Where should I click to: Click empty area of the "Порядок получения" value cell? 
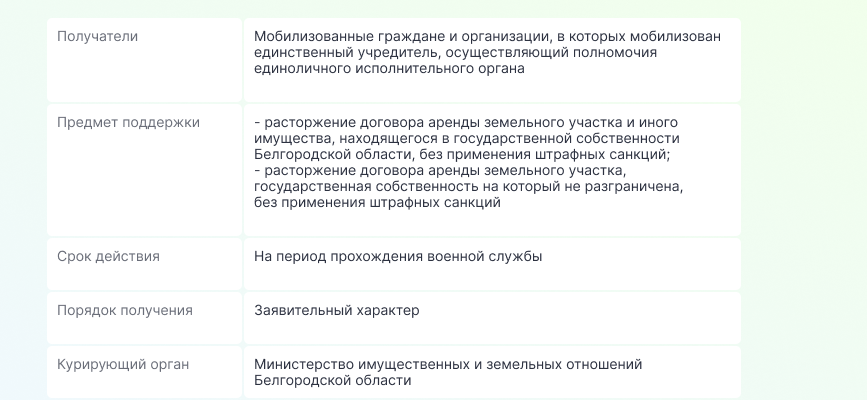pyautogui.click(x=581, y=326)
